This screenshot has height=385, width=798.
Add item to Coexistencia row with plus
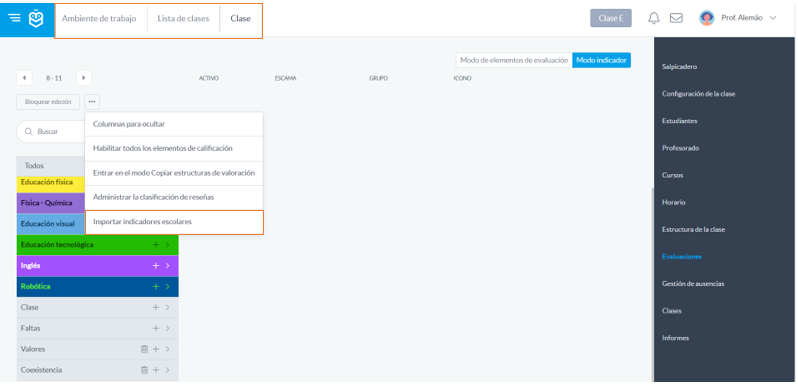tap(156, 370)
